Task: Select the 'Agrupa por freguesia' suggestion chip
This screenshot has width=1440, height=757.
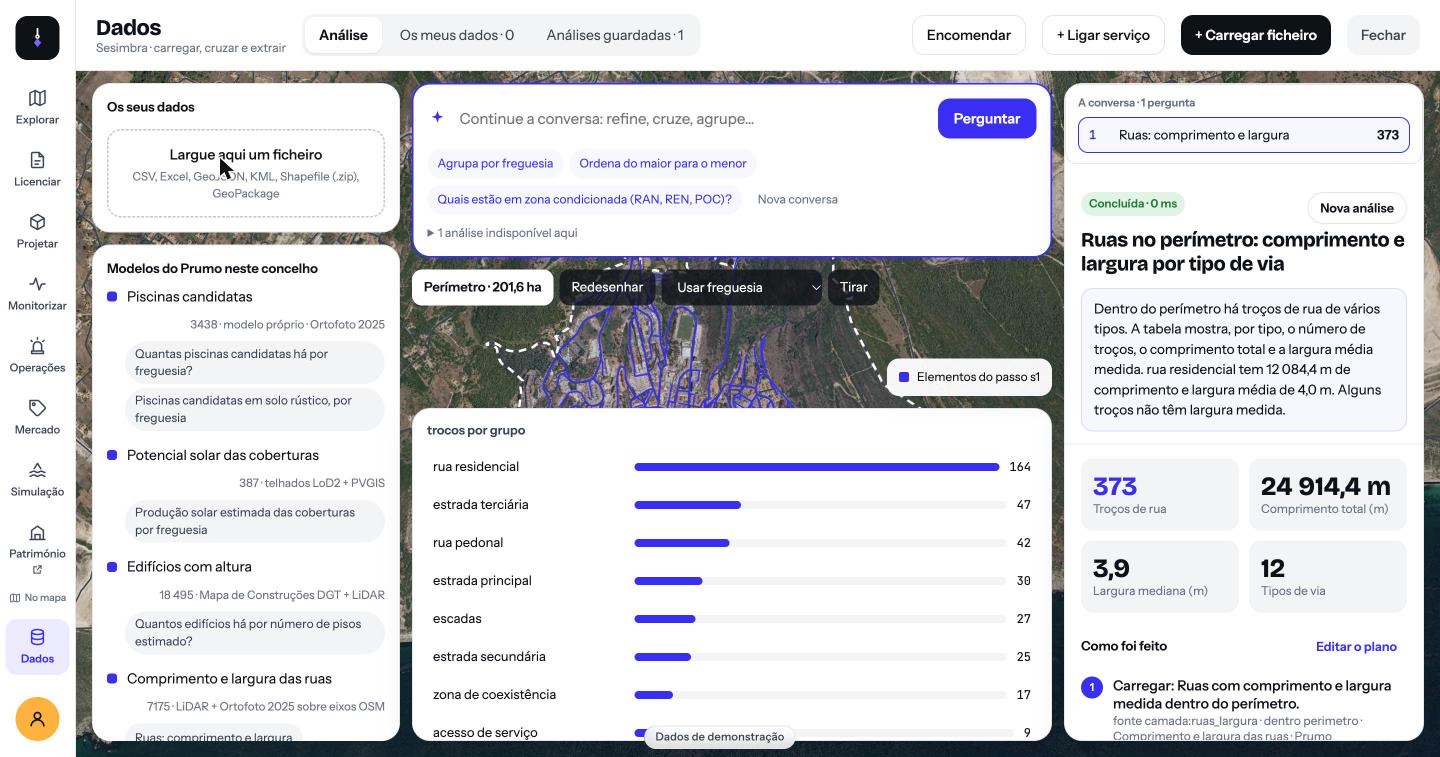Action: pos(495,163)
